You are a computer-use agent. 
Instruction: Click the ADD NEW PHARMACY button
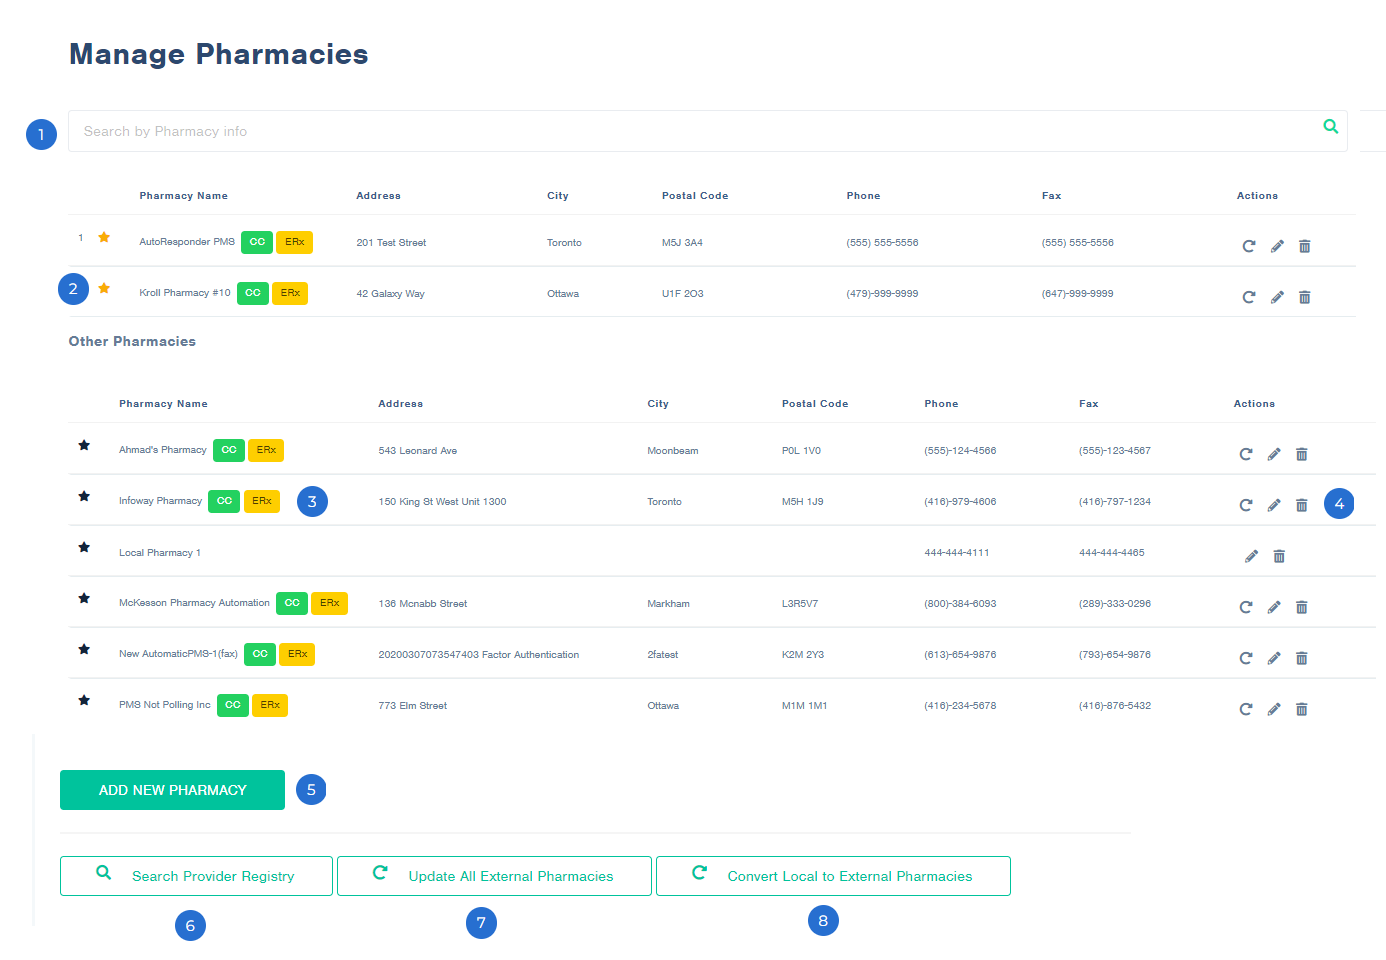coord(172,790)
